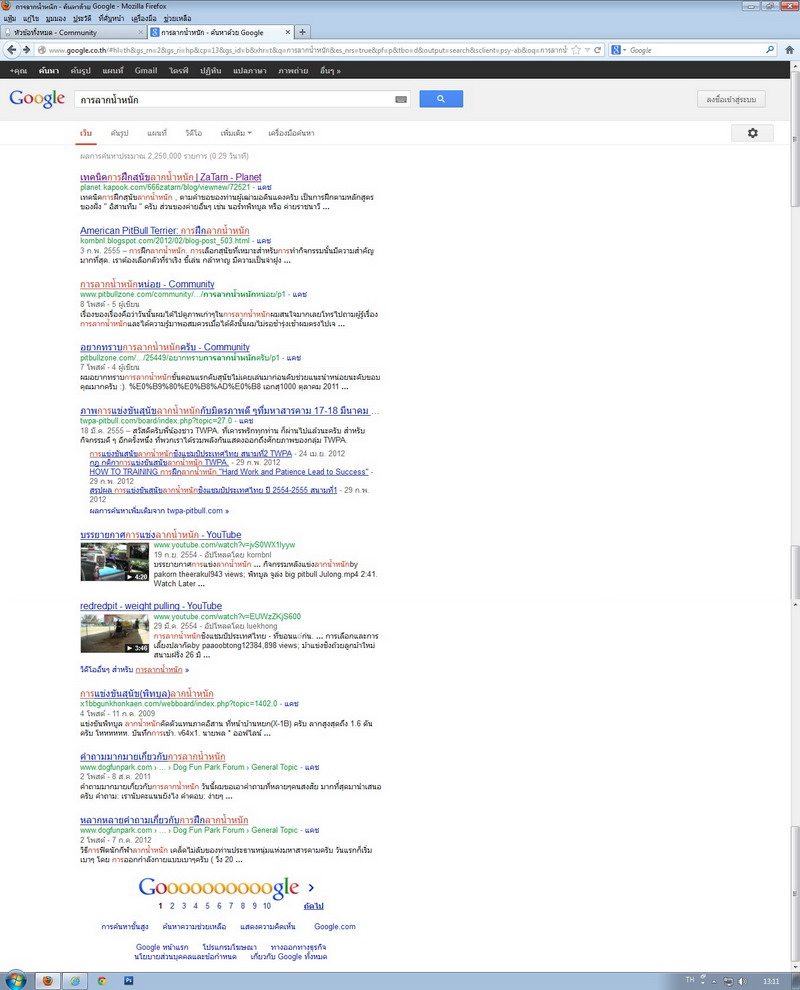Image resolution: width=800 pixels, height=990 pixels.
Task: Select the แผนที่ results tab
Action: click(157, 133)
